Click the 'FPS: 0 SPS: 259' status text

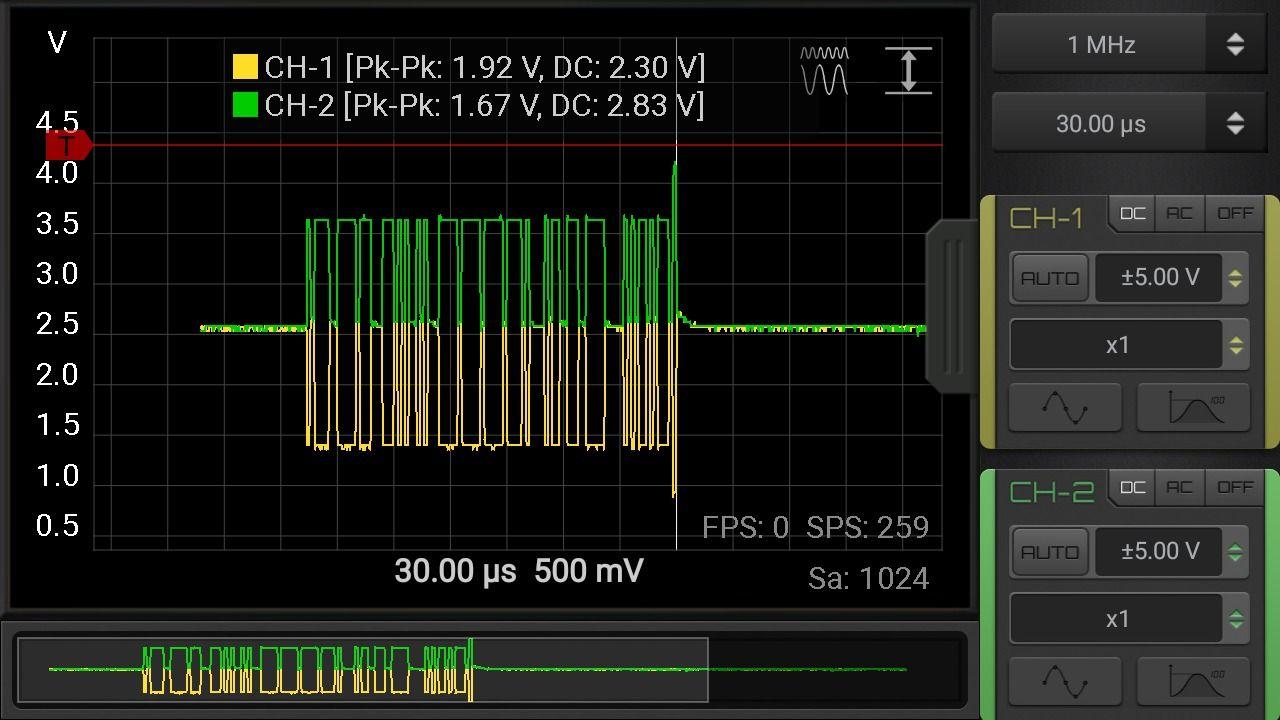(x=816, y=527)
